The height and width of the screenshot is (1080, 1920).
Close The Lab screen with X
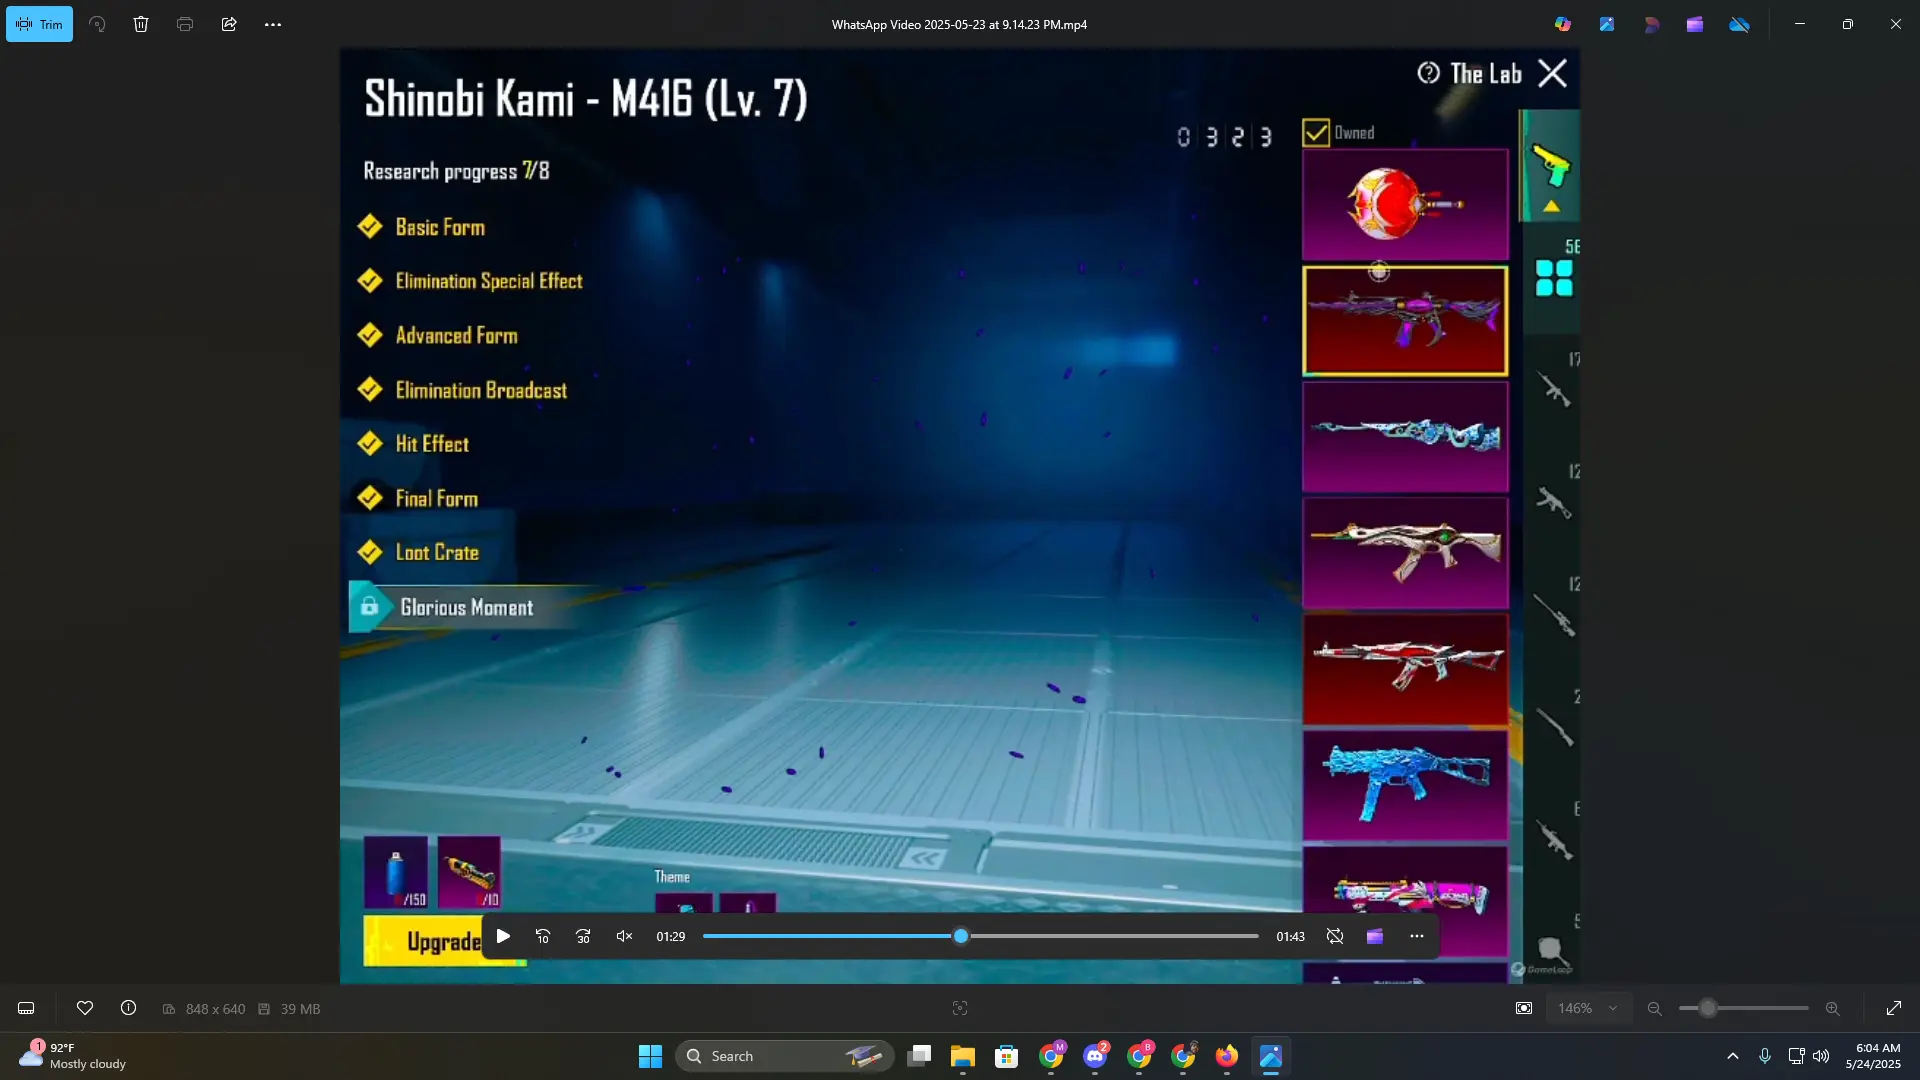(1552, 73)
